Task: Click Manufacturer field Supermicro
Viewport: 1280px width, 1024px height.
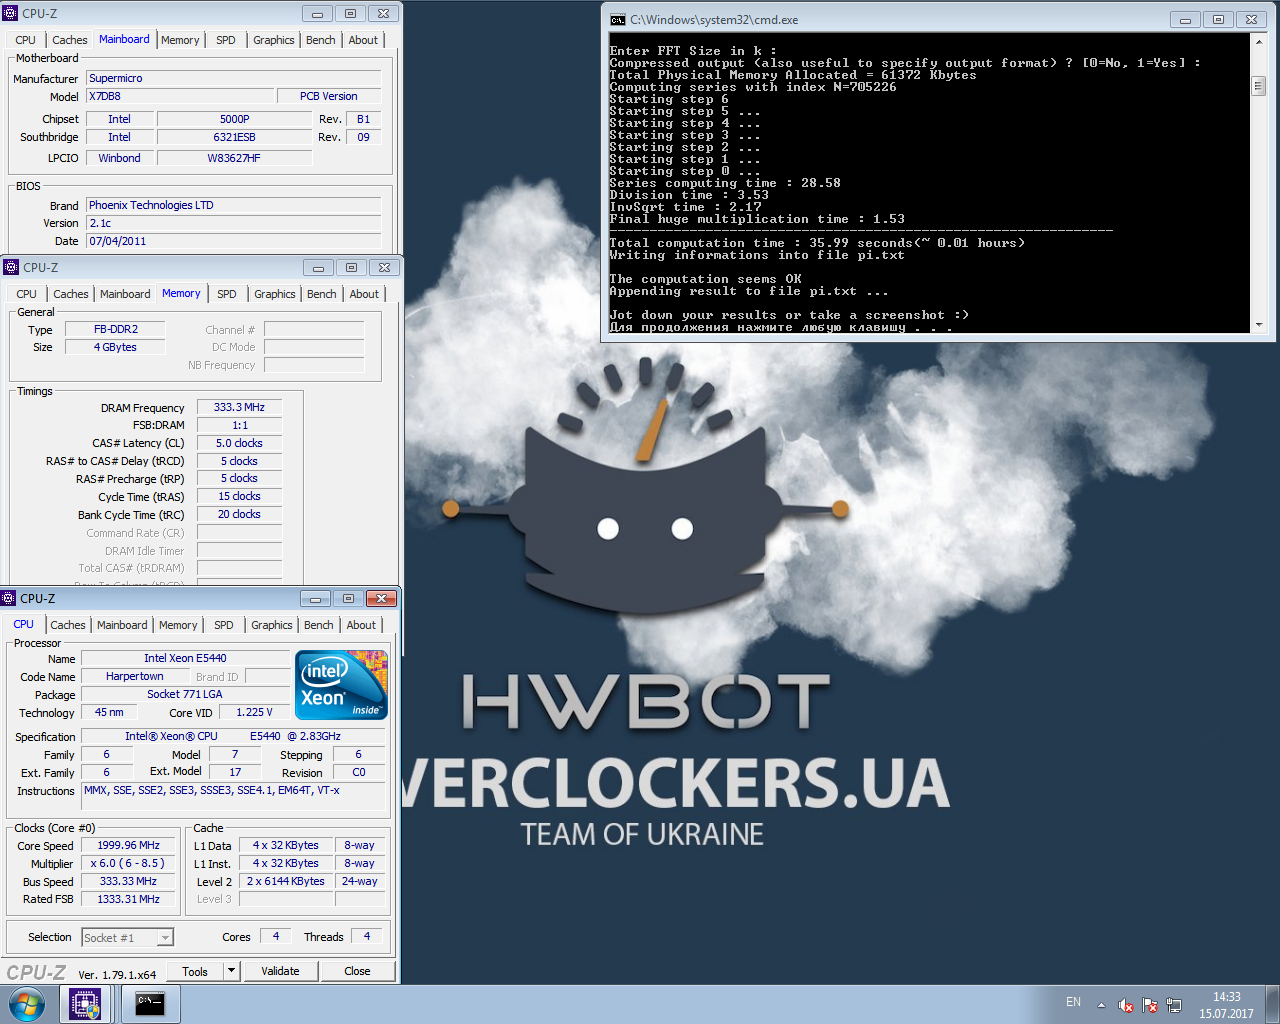Action: [x=233, y=78]
